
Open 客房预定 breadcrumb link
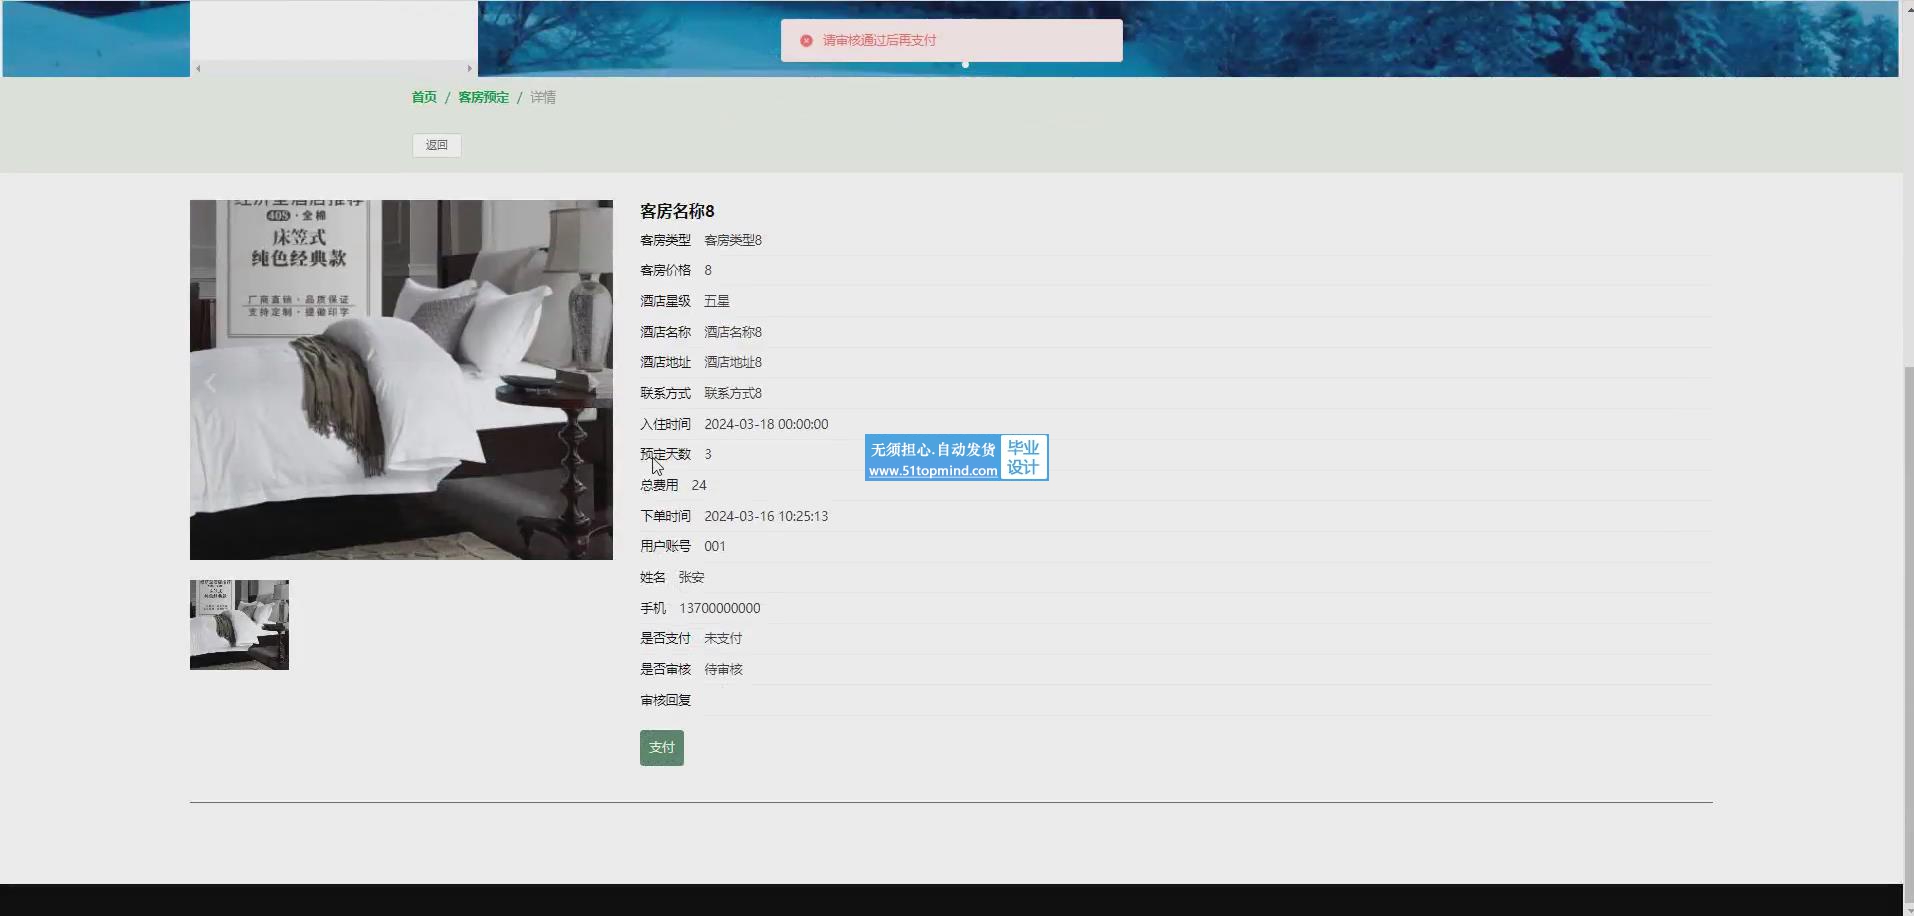(483, 97)
